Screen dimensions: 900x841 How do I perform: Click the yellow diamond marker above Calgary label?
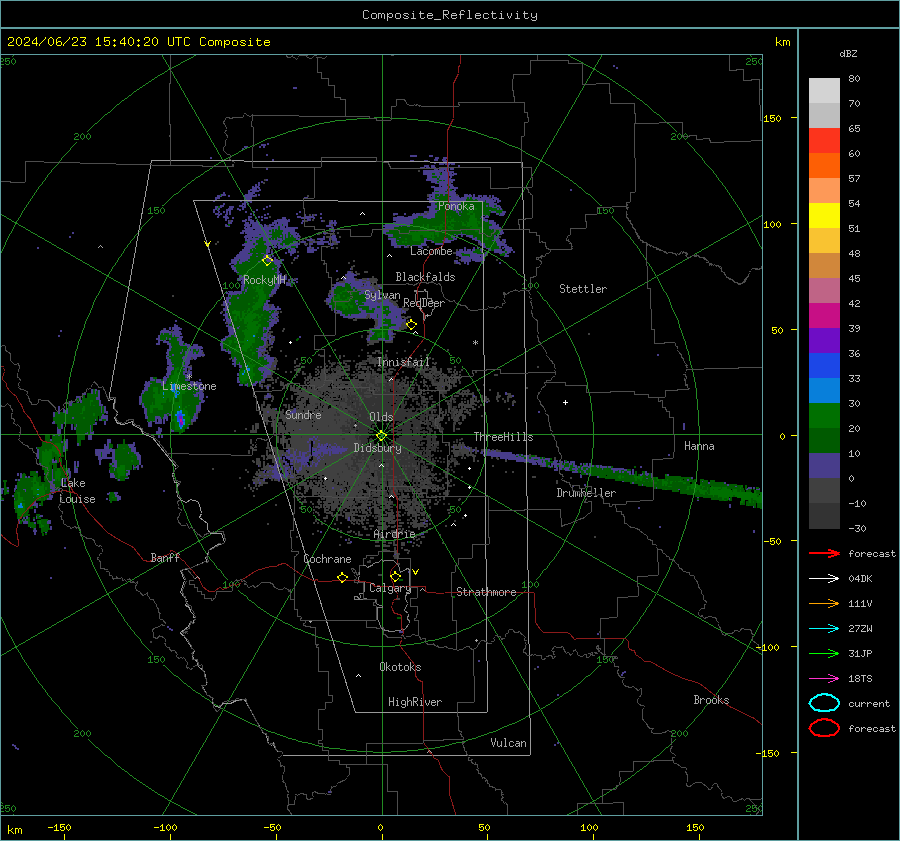tap(395, 576)
